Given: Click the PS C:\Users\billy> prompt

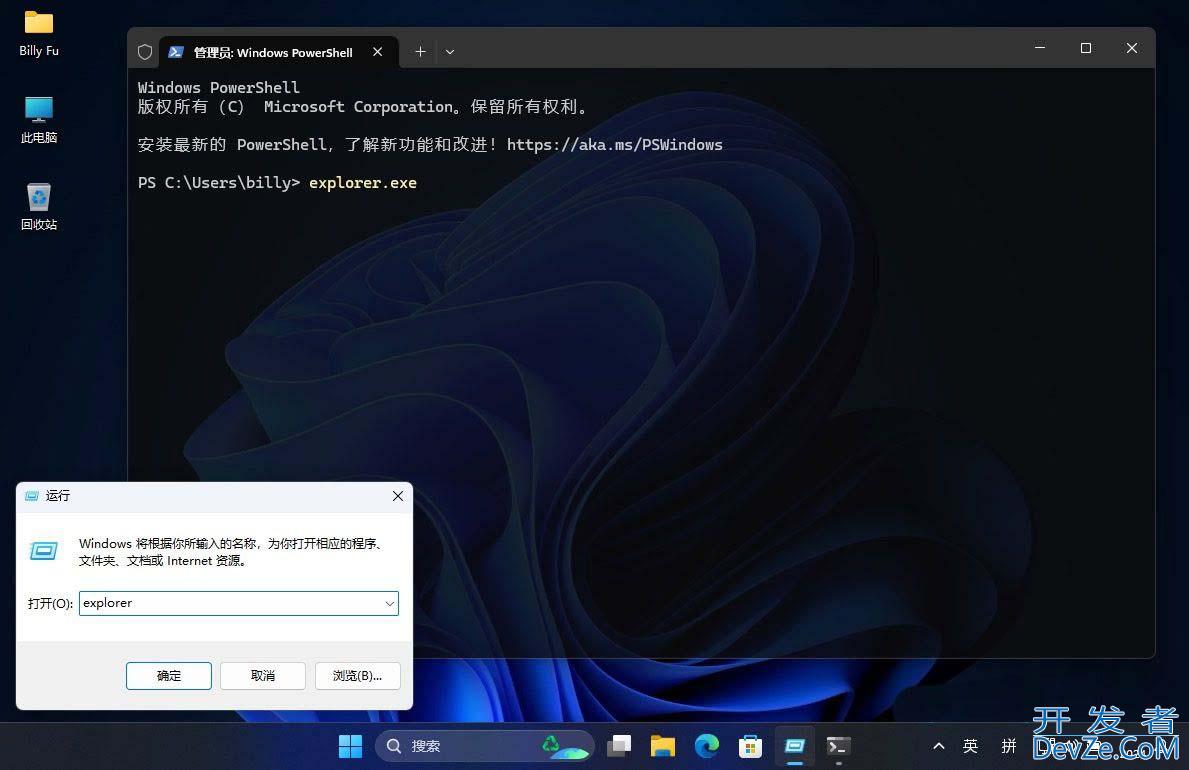Looking at the screenshot, I should [218, 182].
